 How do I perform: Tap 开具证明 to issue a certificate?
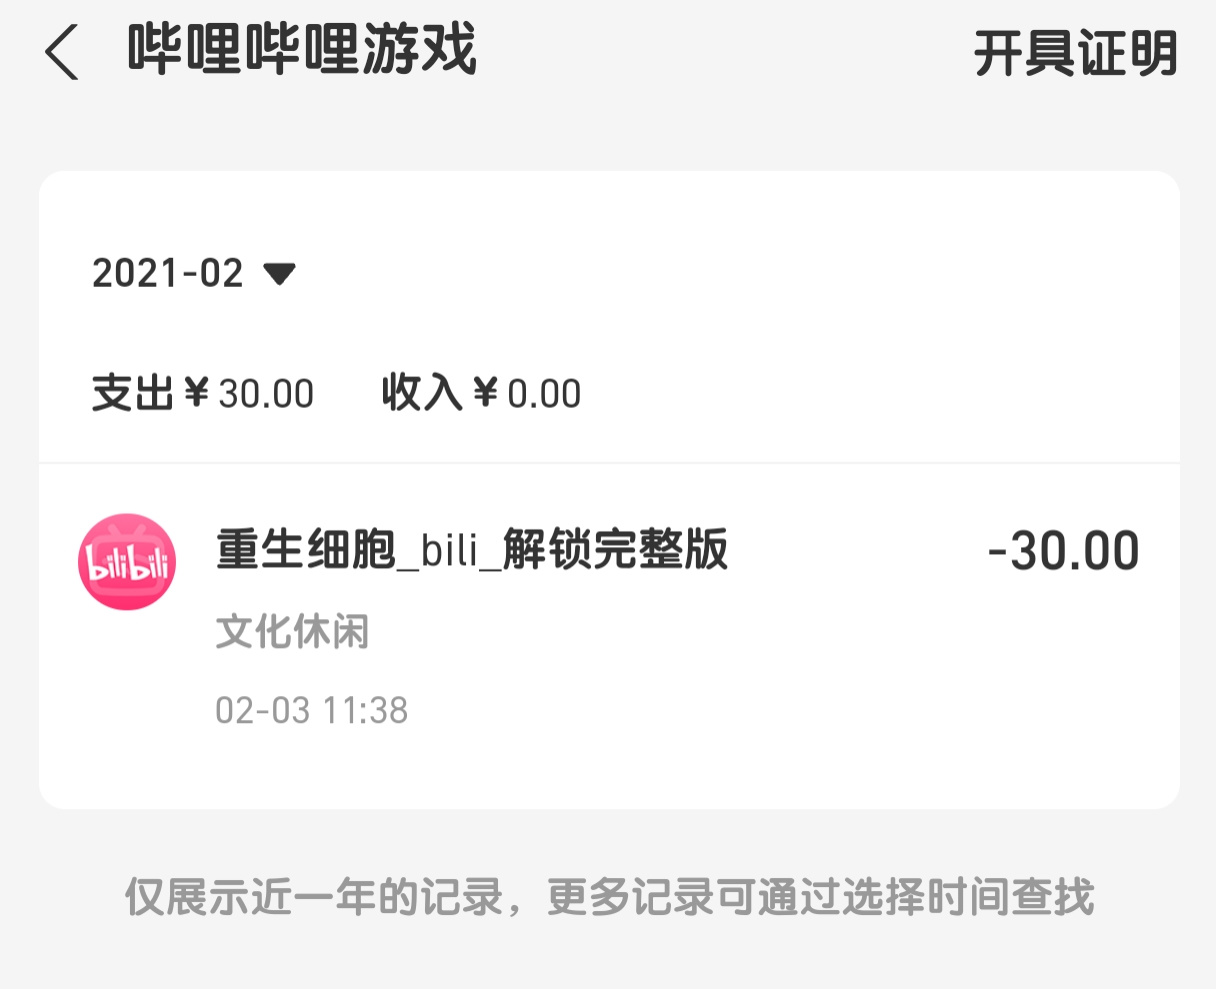tap(1076, 54)
